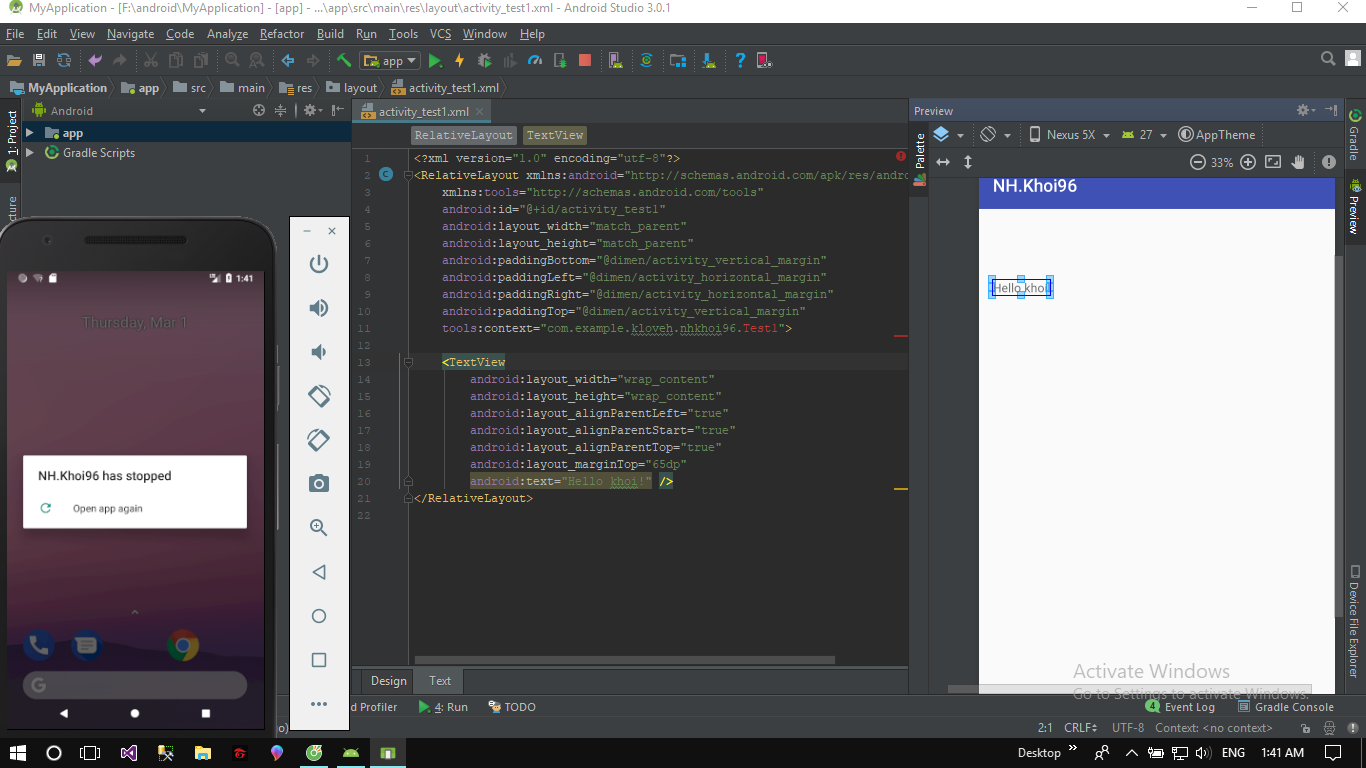Click the Windows Start button
Image resolution: width=1366 pixels, height=768 pixels.
(18, 753)
